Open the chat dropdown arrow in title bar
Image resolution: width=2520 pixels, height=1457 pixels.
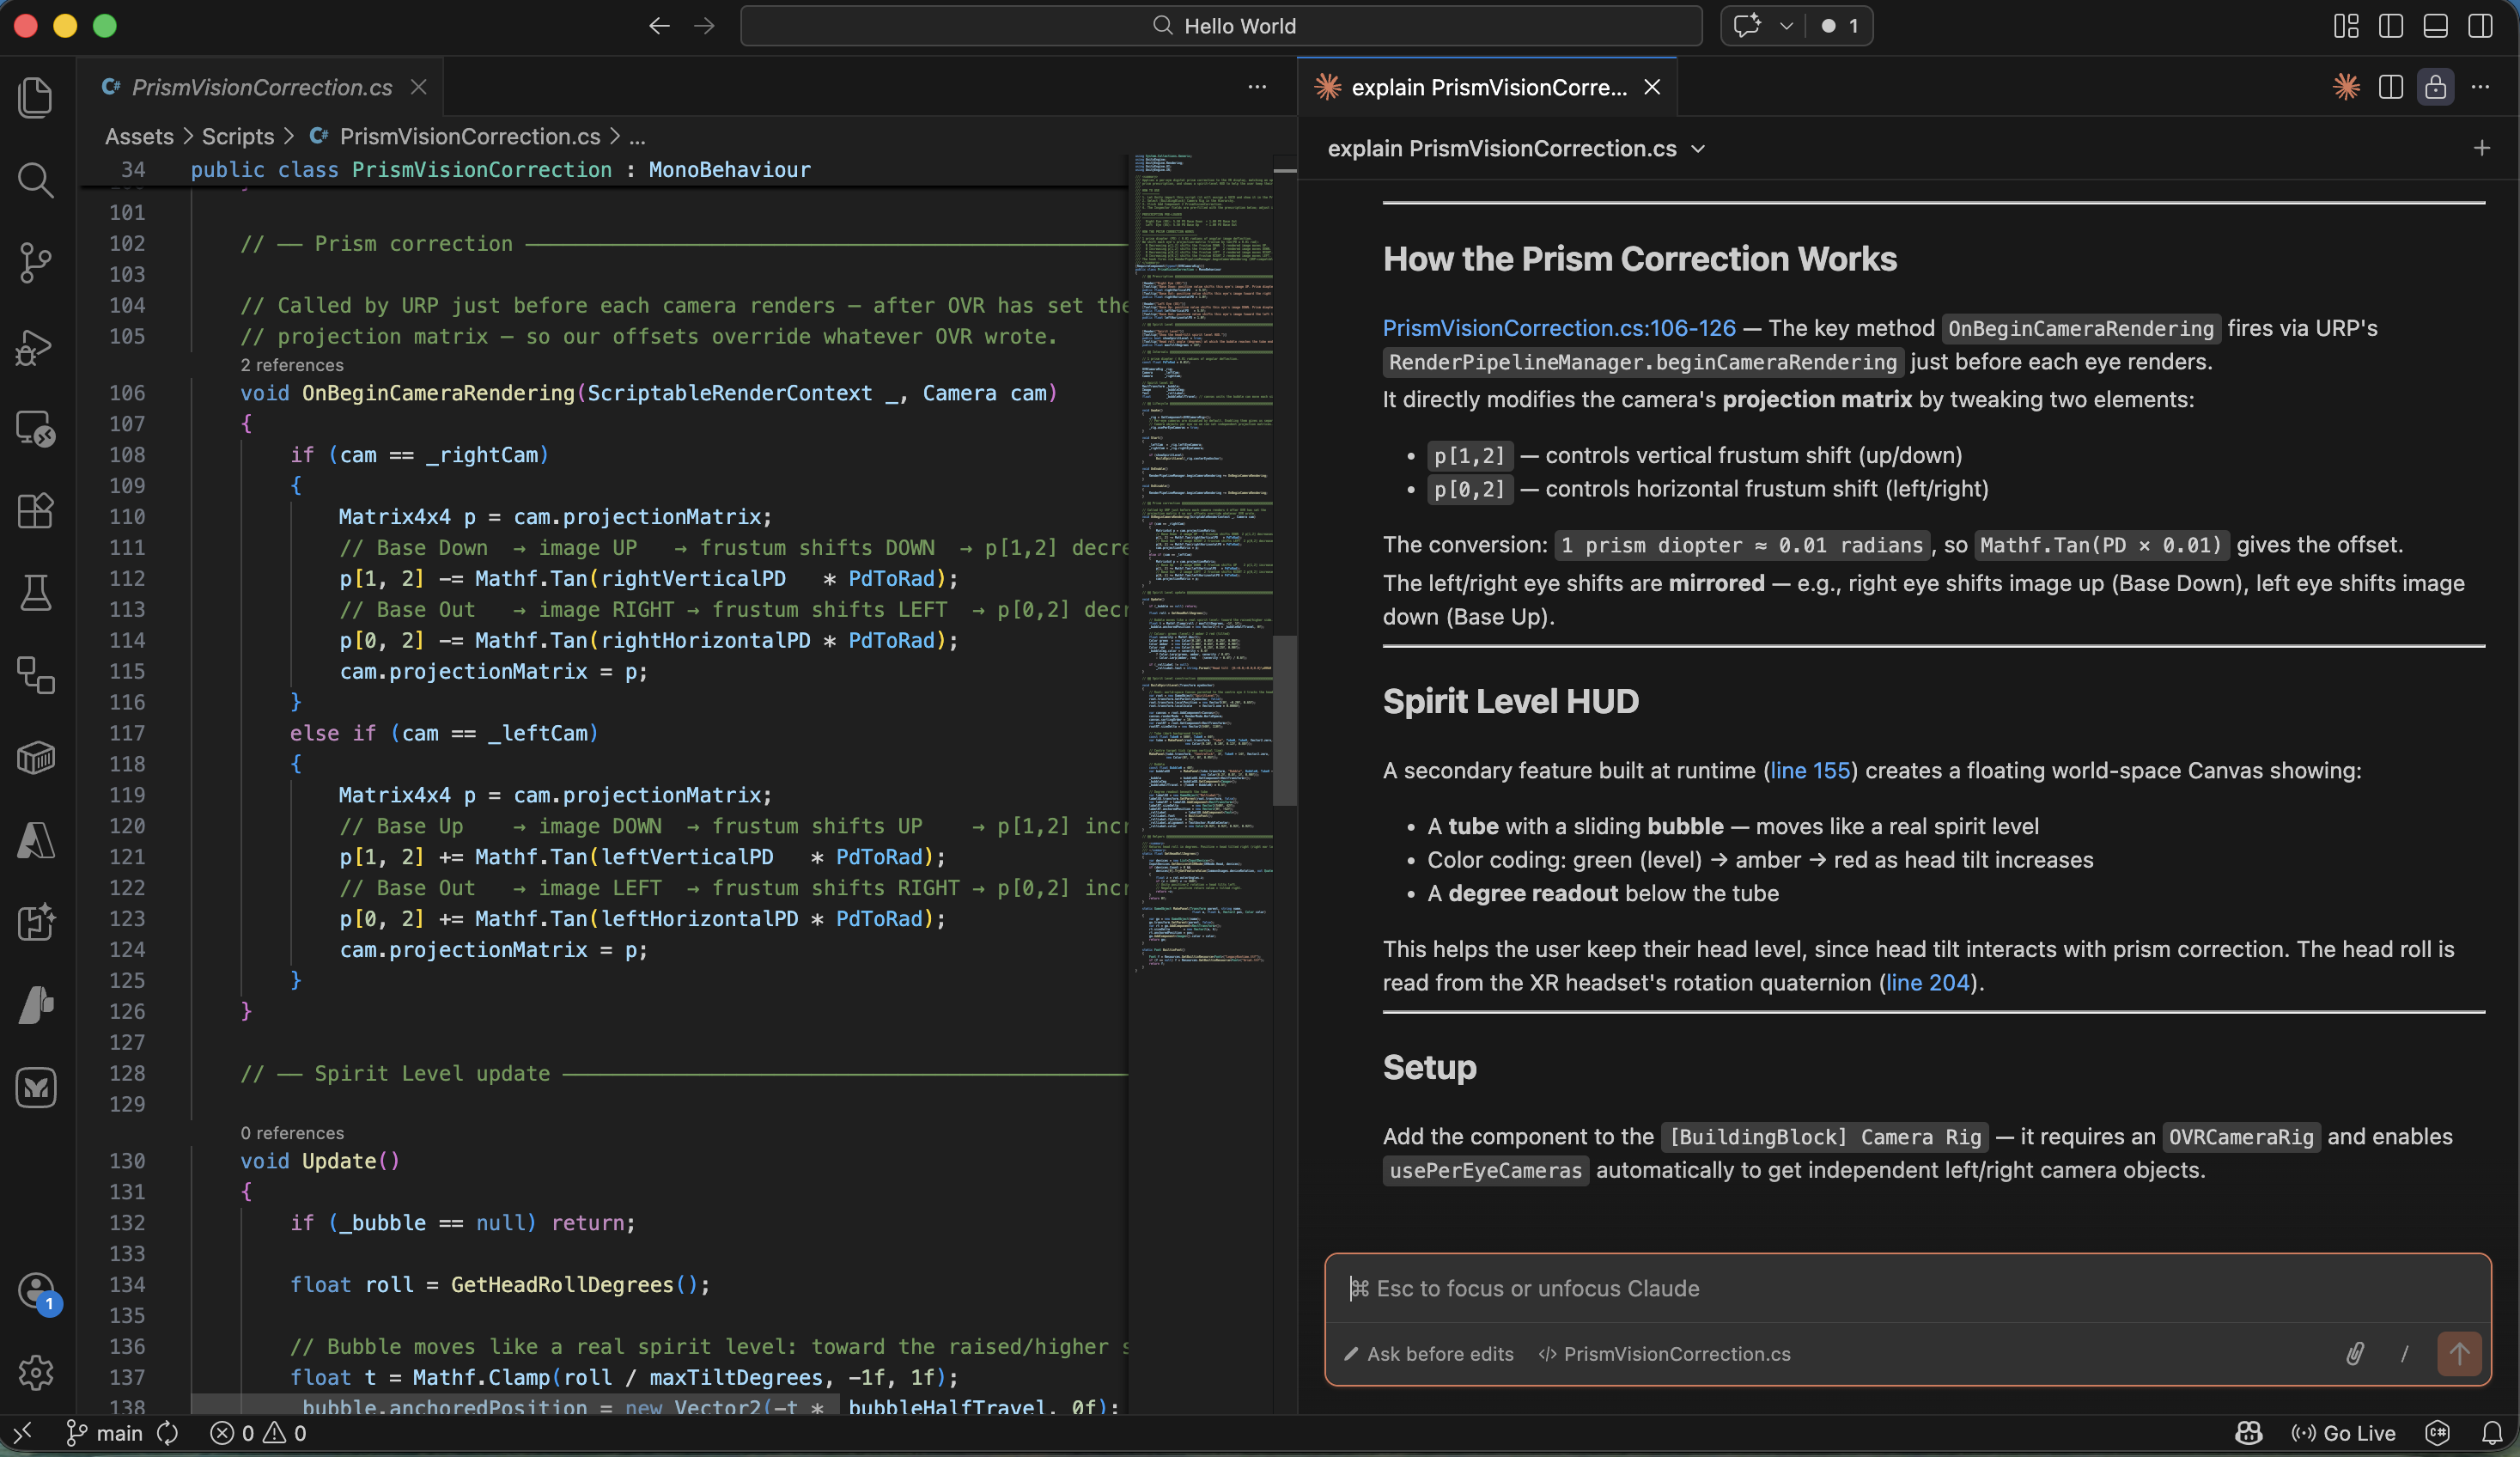1786,26
